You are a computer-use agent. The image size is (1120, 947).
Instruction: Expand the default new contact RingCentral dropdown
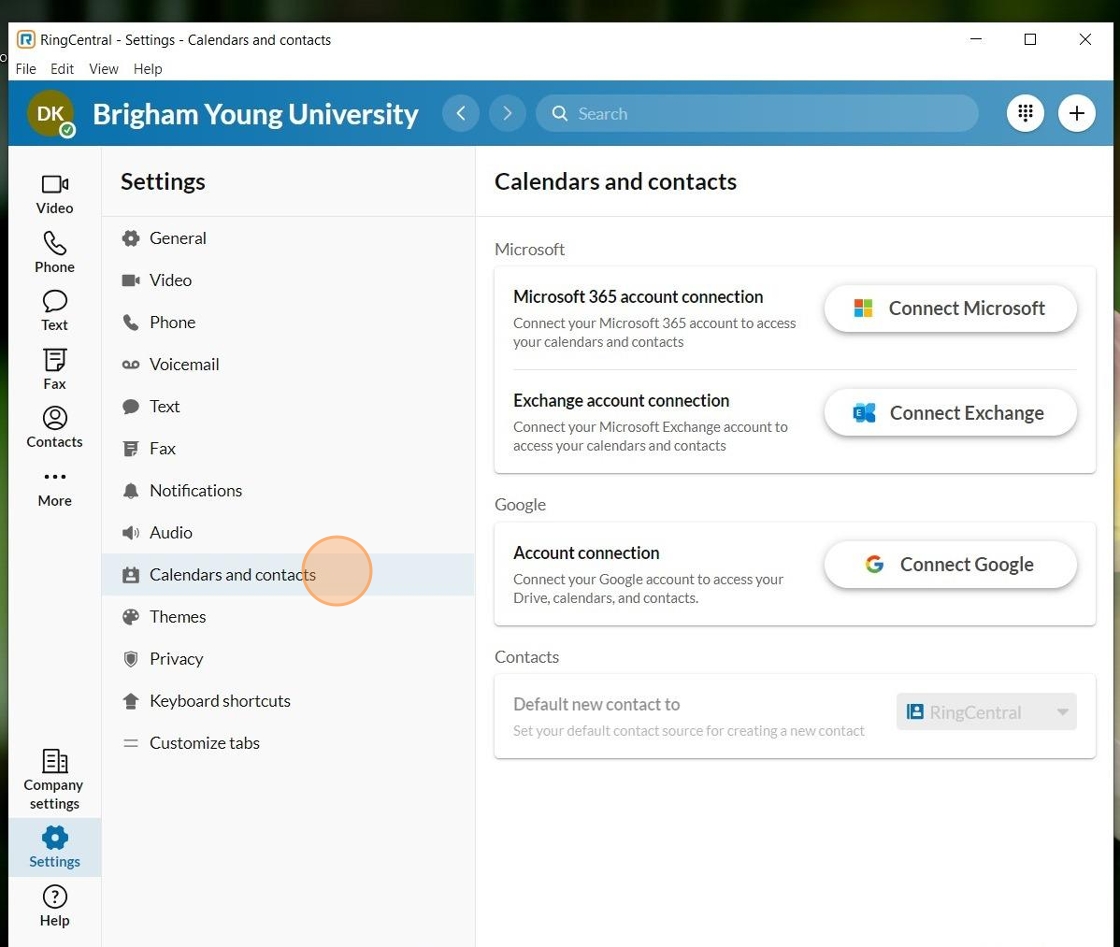tap(986, 712)
